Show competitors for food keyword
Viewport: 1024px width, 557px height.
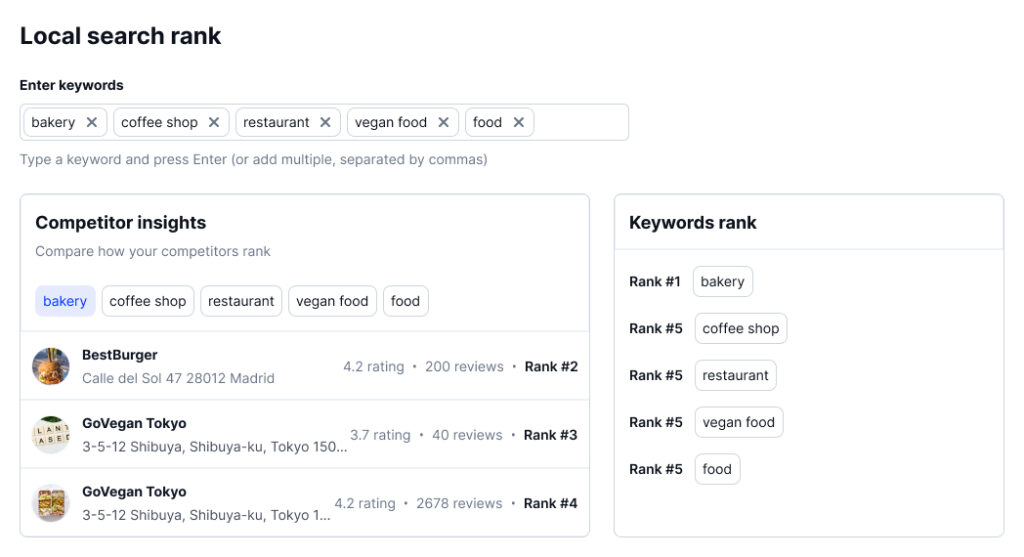[x=405, y=301]
